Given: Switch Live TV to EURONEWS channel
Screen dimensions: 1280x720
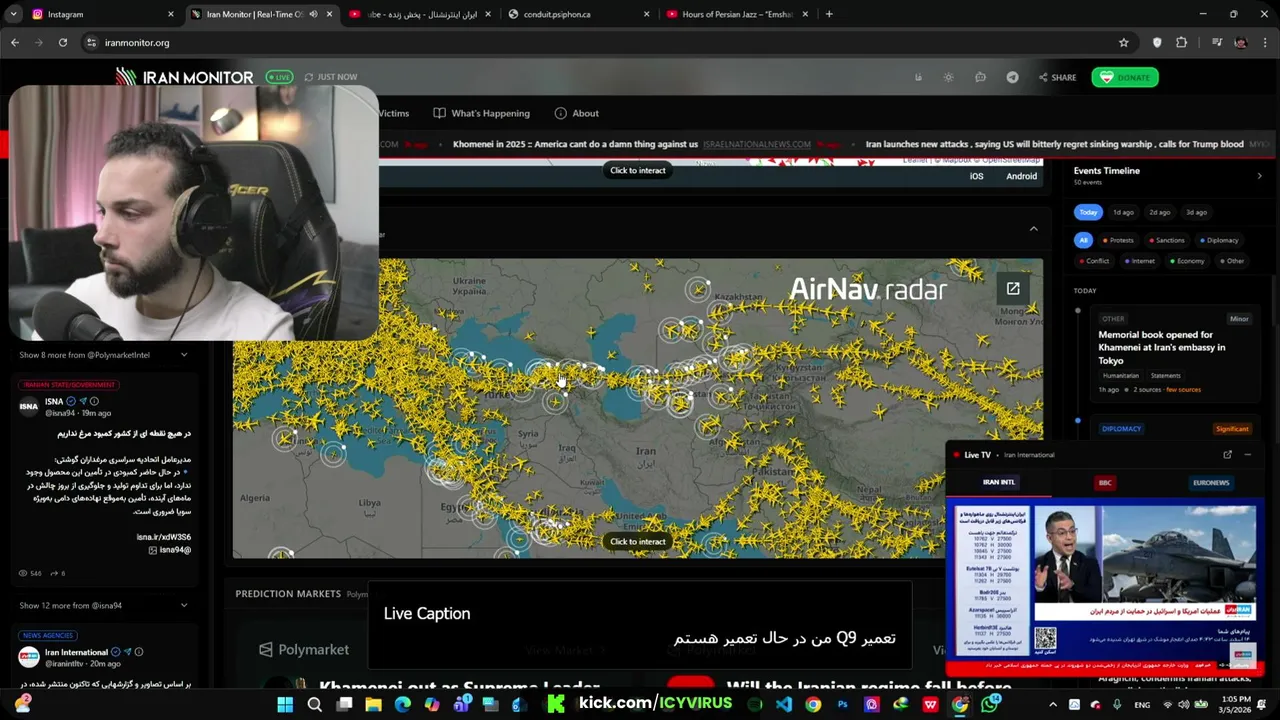Looking at the screenshot, I should point(1211,483).
